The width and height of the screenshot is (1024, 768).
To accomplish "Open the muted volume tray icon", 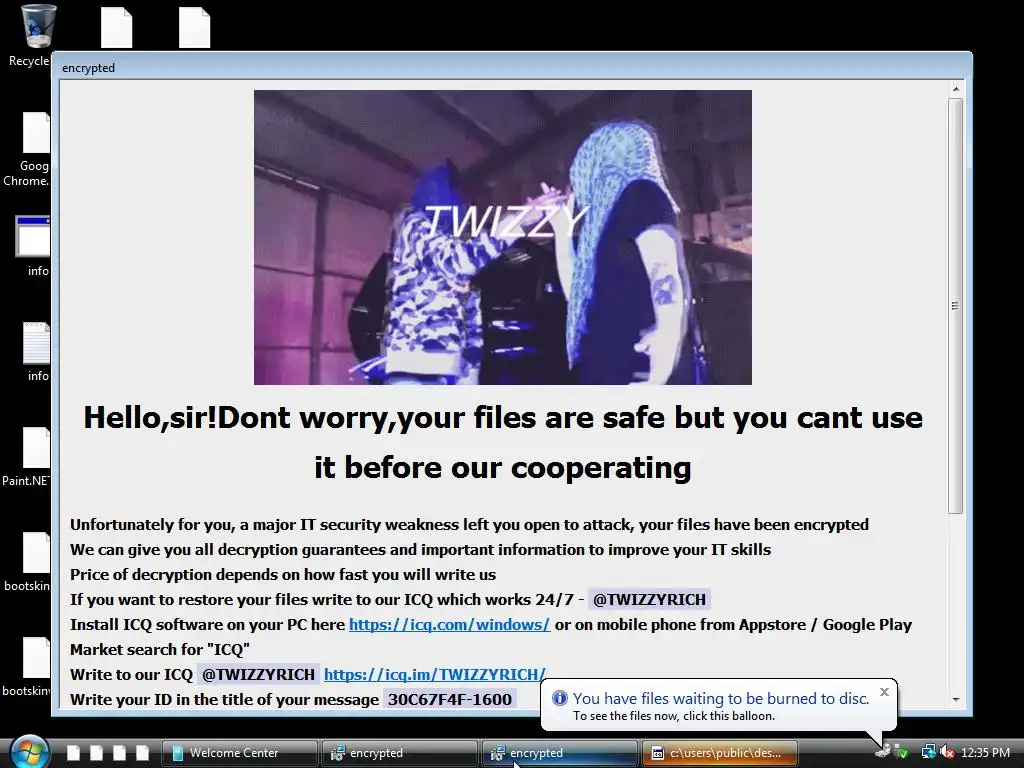I will point(947,752).
